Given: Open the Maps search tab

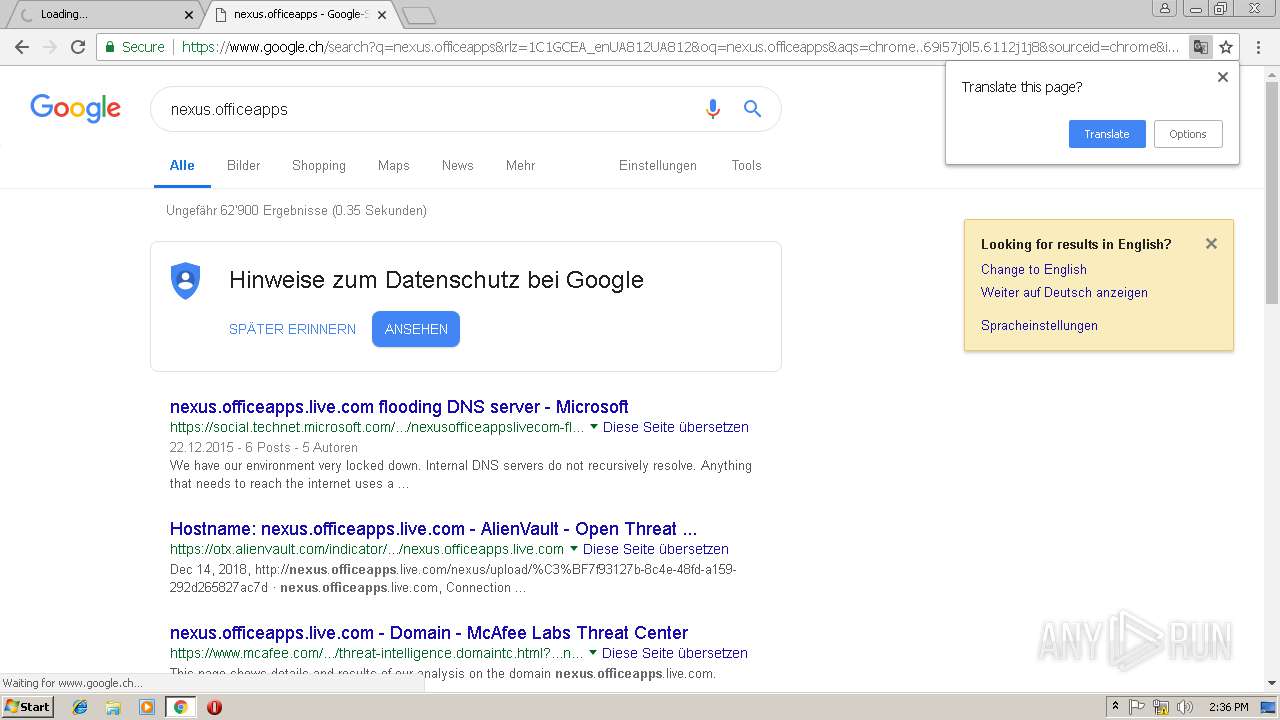Looking at the screenshot, I should [394, 166].
